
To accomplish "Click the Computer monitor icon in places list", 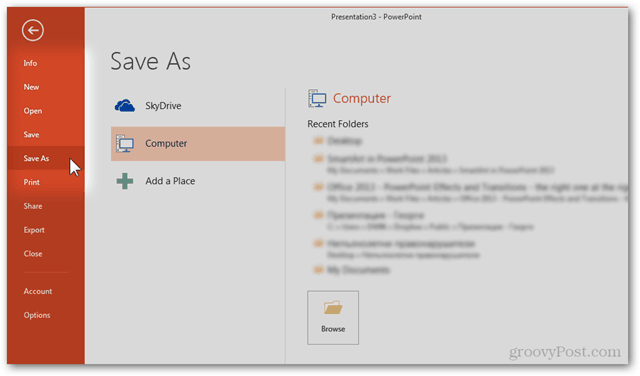I will click(x=124, y=144).
